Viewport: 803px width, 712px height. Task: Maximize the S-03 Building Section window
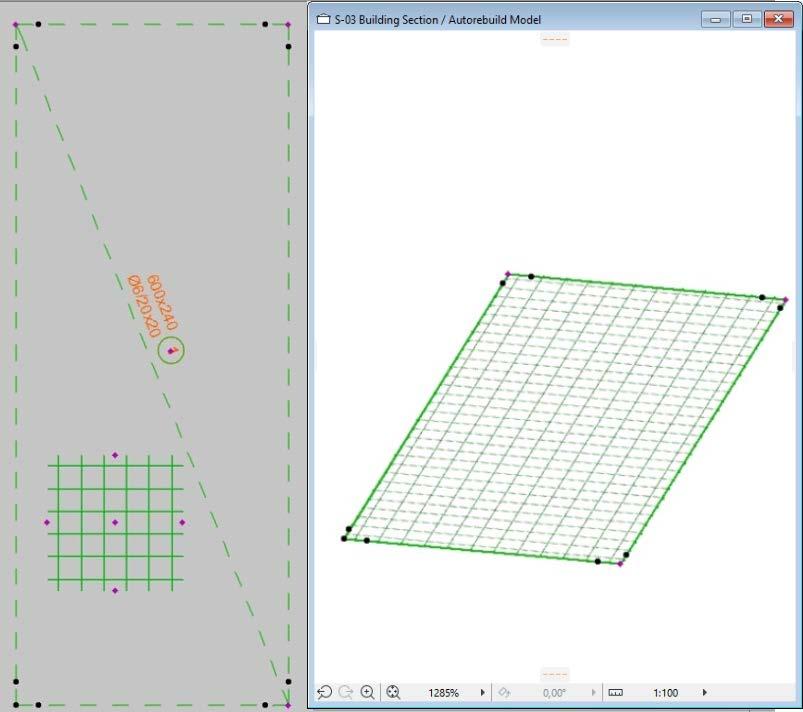click(747, 19)
